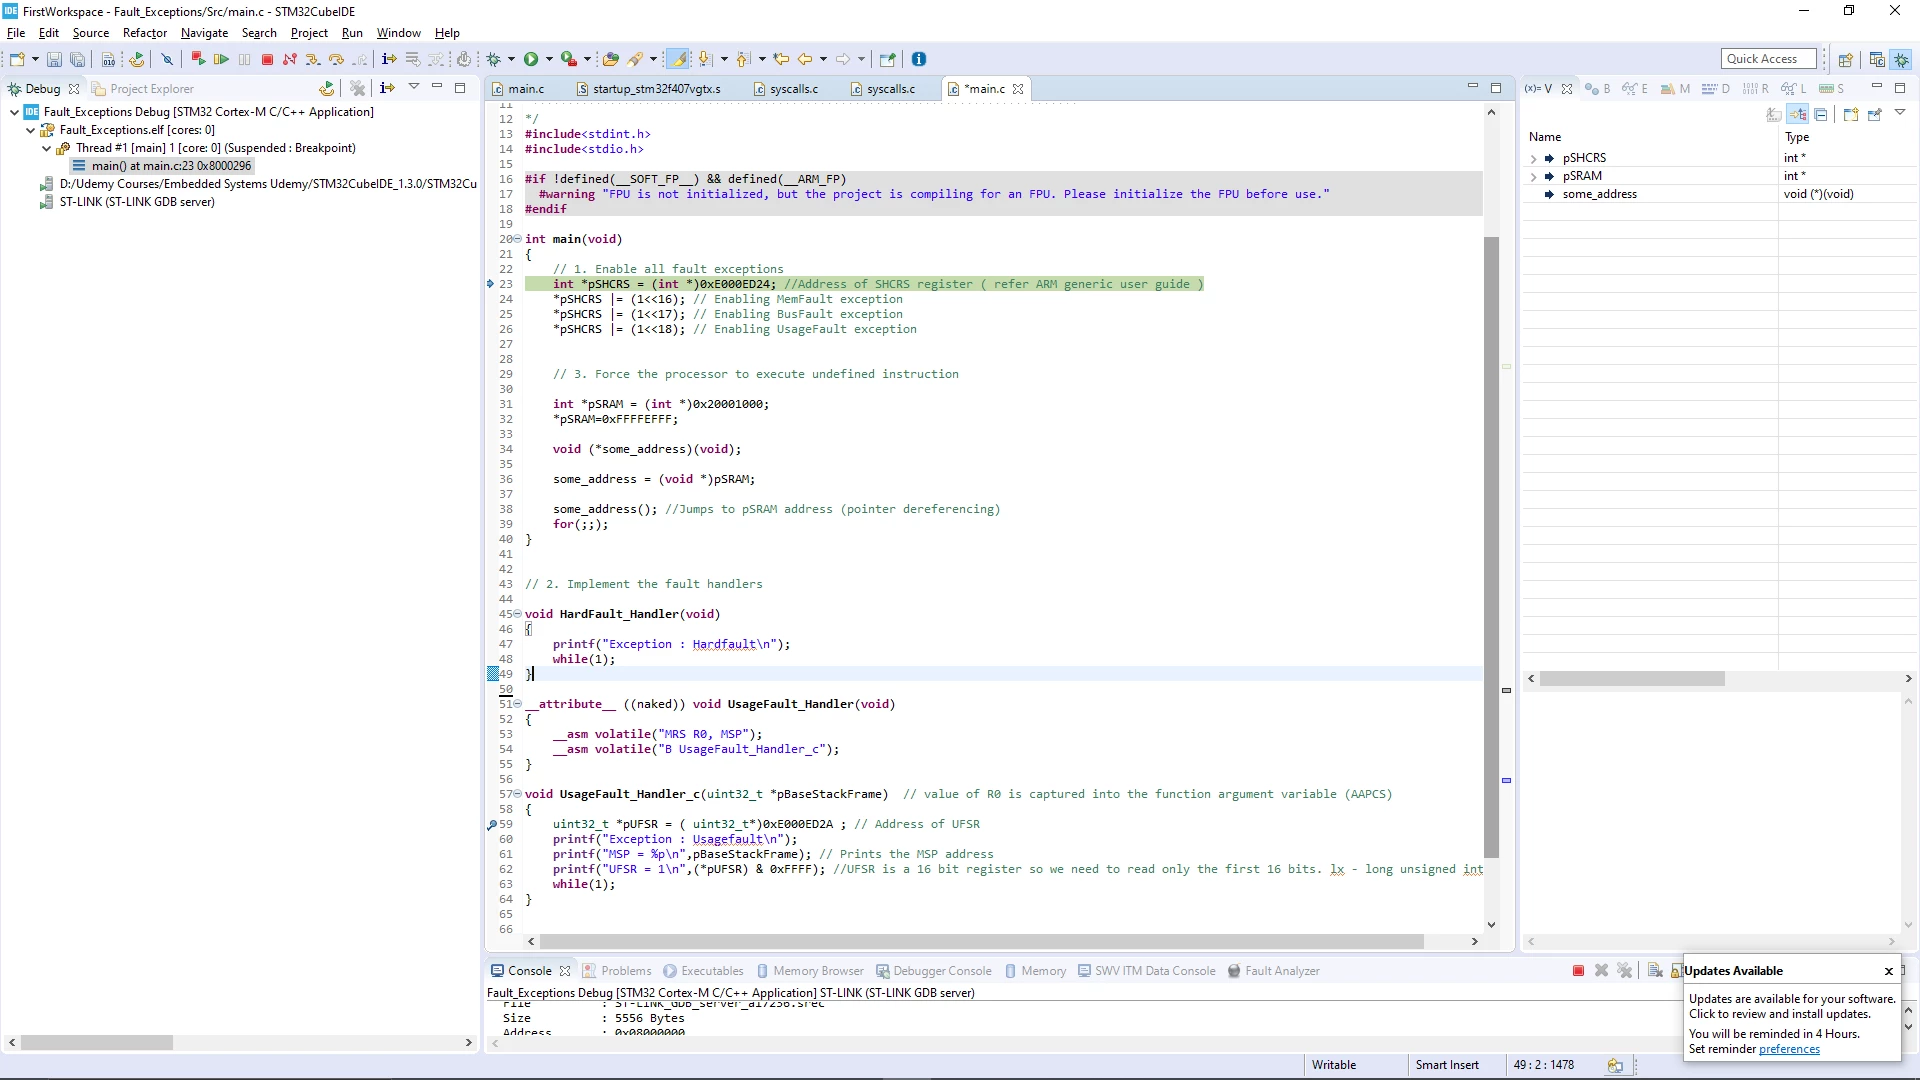Click the editor vertical scrollbar thumb

point(1491,547)
